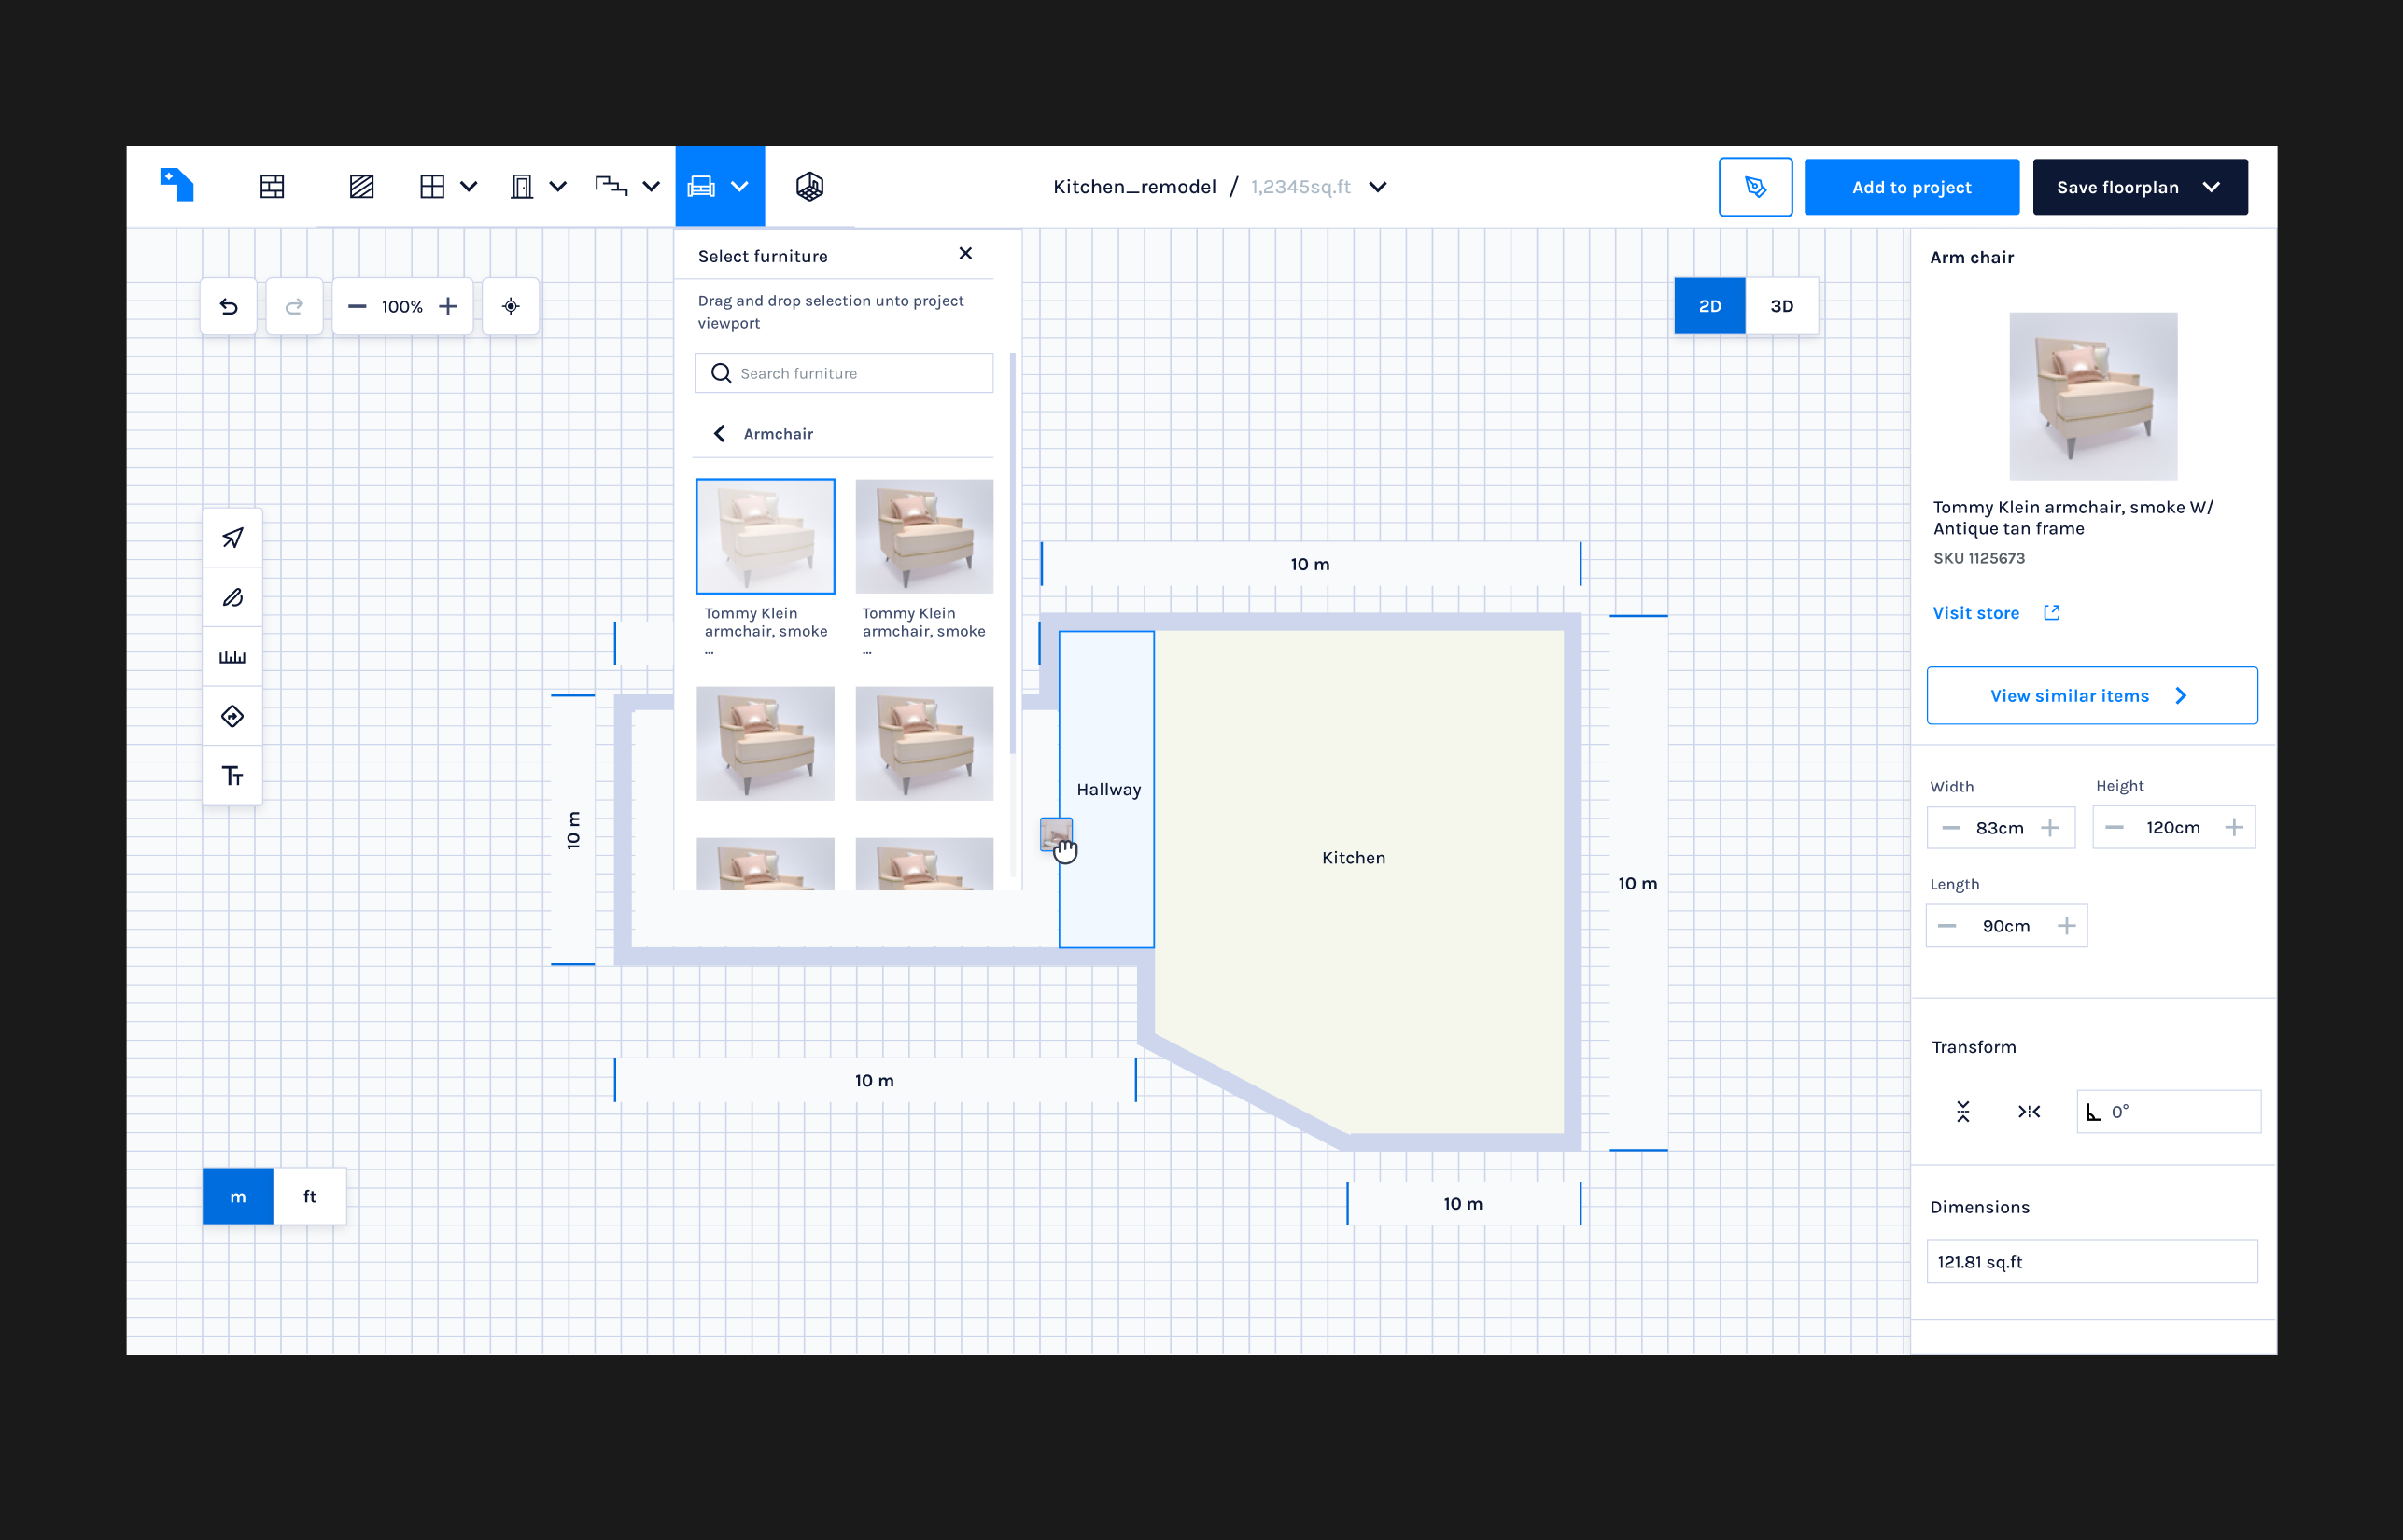Select the m unit toggle
The image size is (2403, 1540).
[x=238, y=1196]
